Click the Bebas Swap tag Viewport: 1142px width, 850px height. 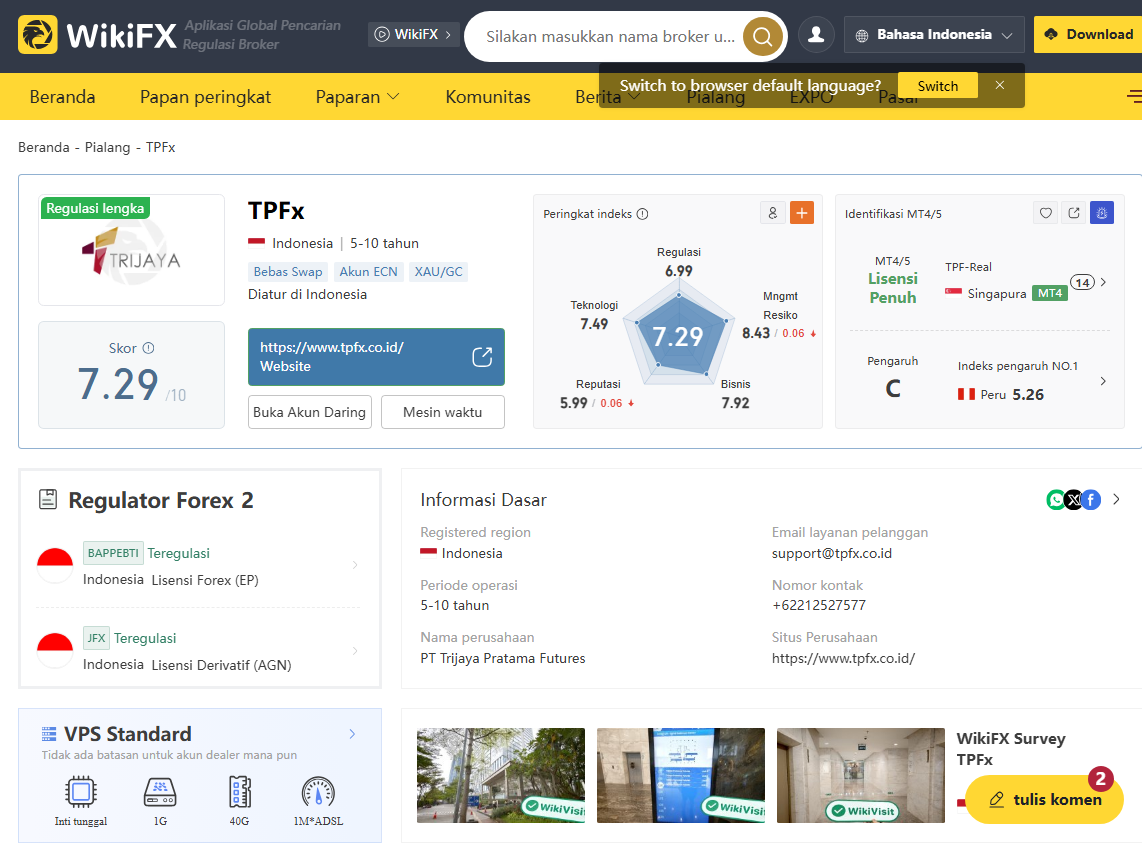[x=288, y=272]
